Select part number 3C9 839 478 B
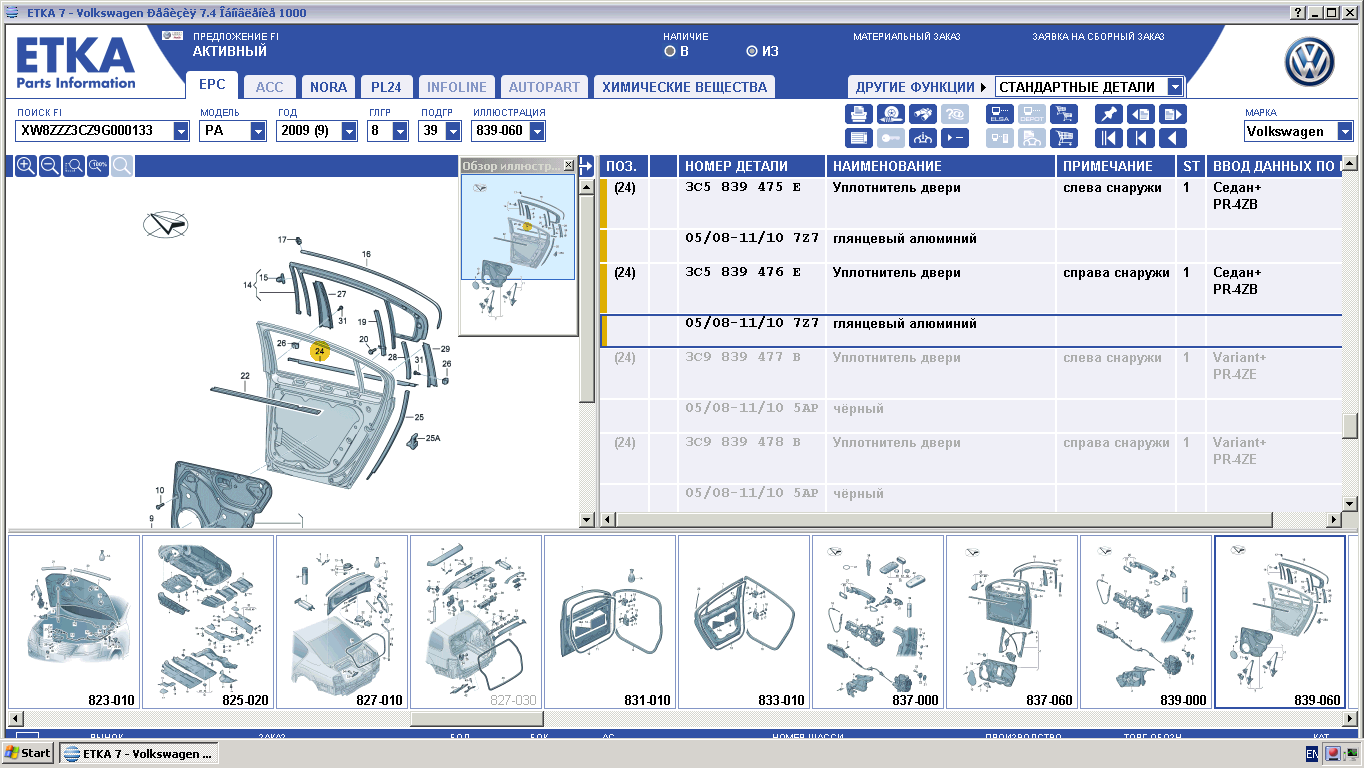The width and height of the screenshot is (1366, 769). point(743,443)
